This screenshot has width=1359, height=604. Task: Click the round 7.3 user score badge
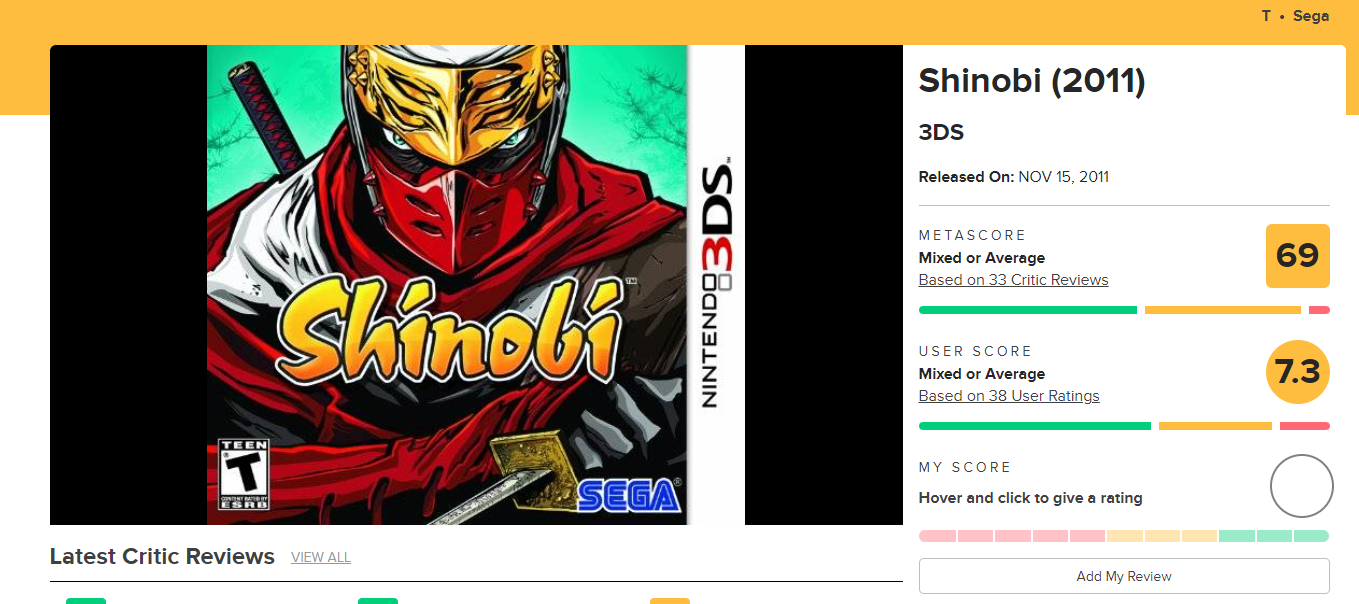click(x=1298, y=372)
